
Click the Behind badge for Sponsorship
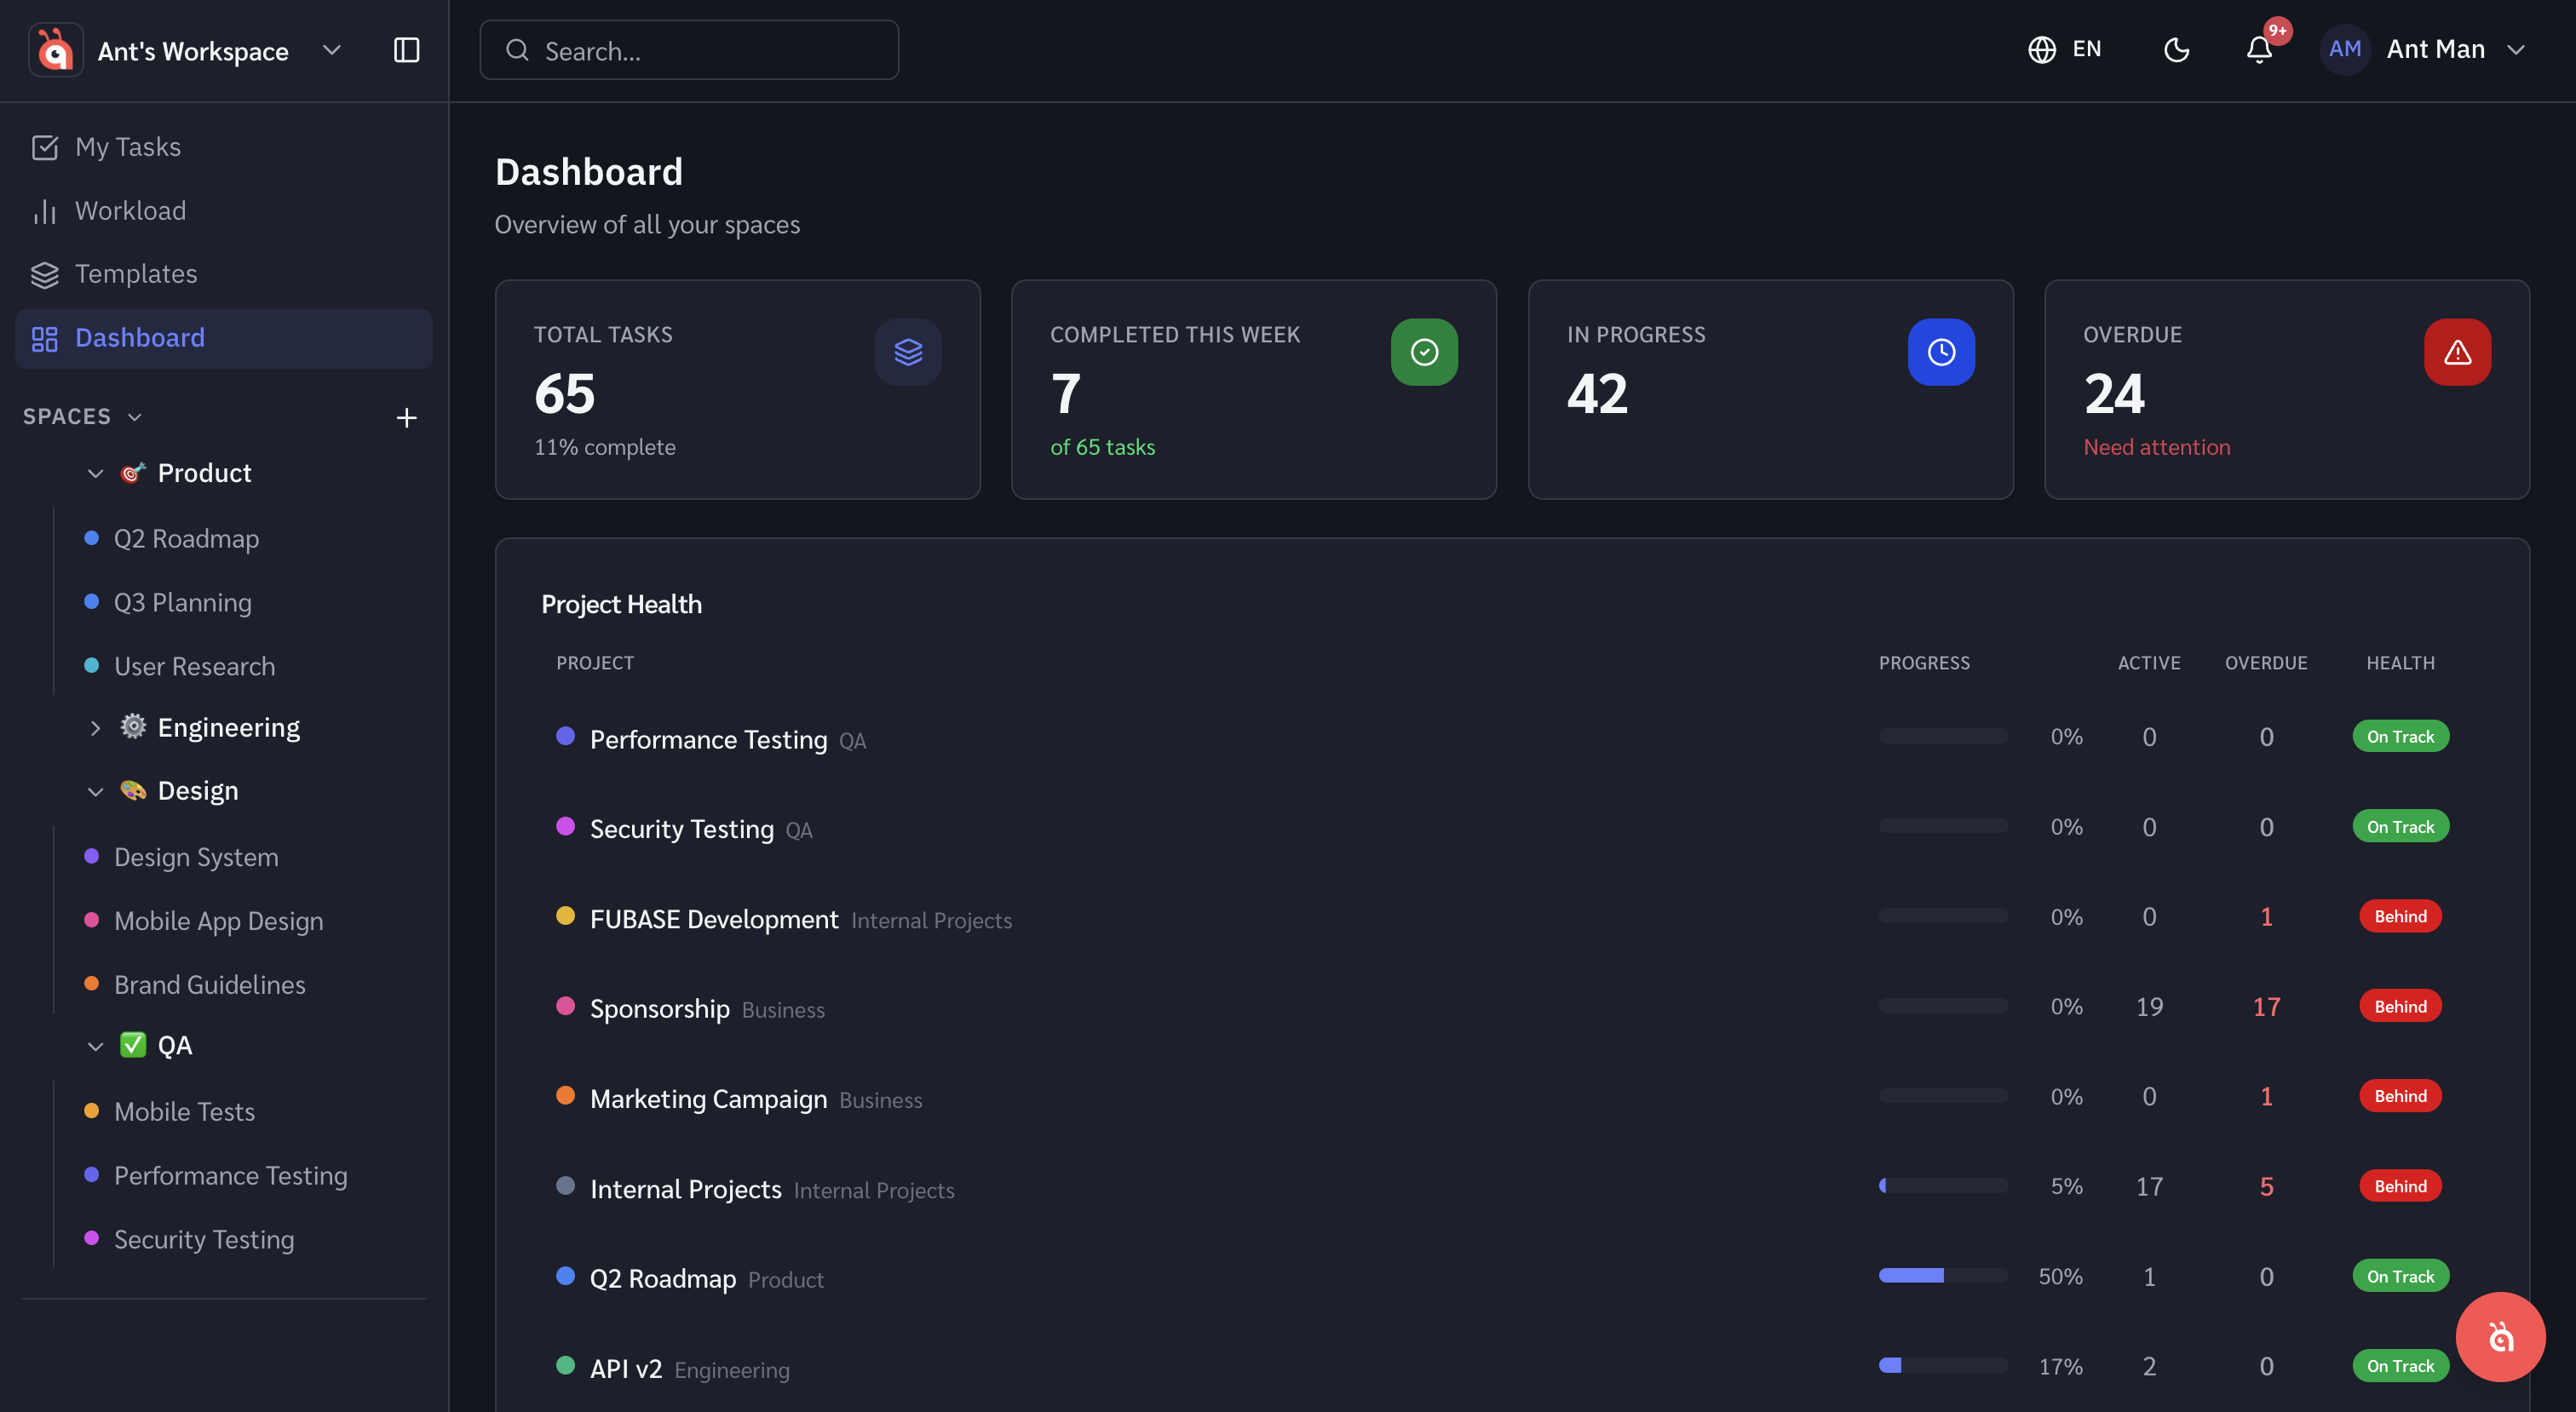click(2400, 1006)
